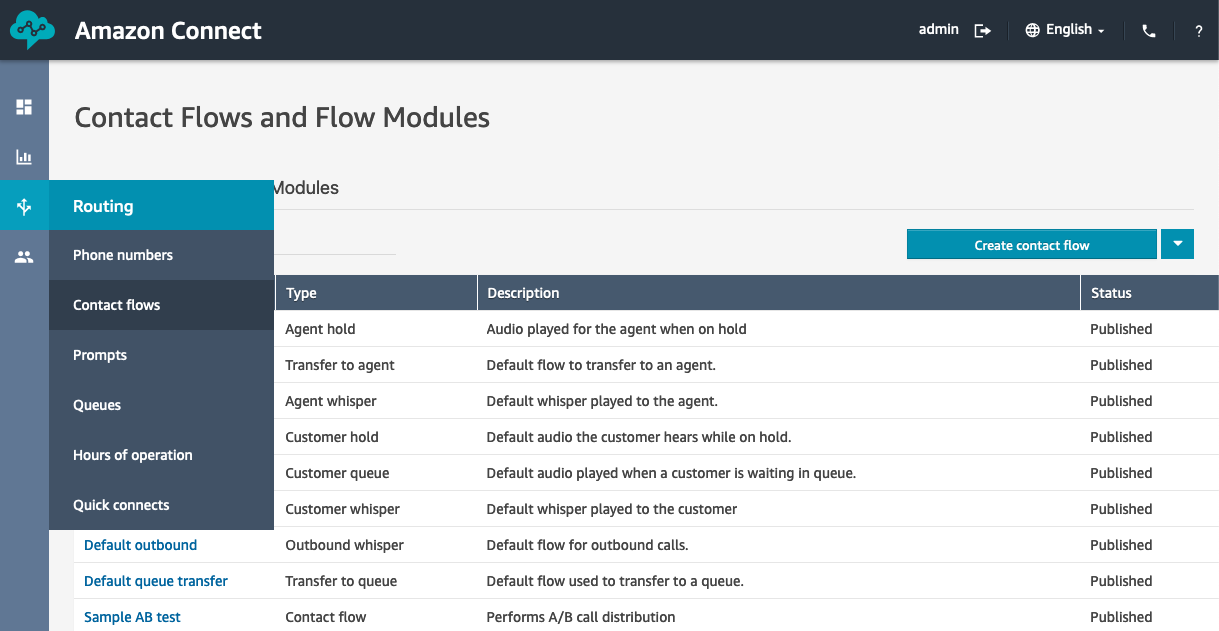
Task: Choose Contact flows in the Routing menu
Action: coord(117,305)
